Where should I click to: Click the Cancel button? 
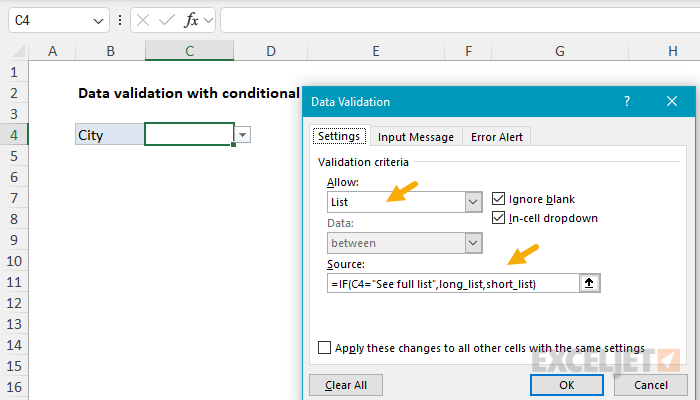pyautogui.click(x=650, y=385)
